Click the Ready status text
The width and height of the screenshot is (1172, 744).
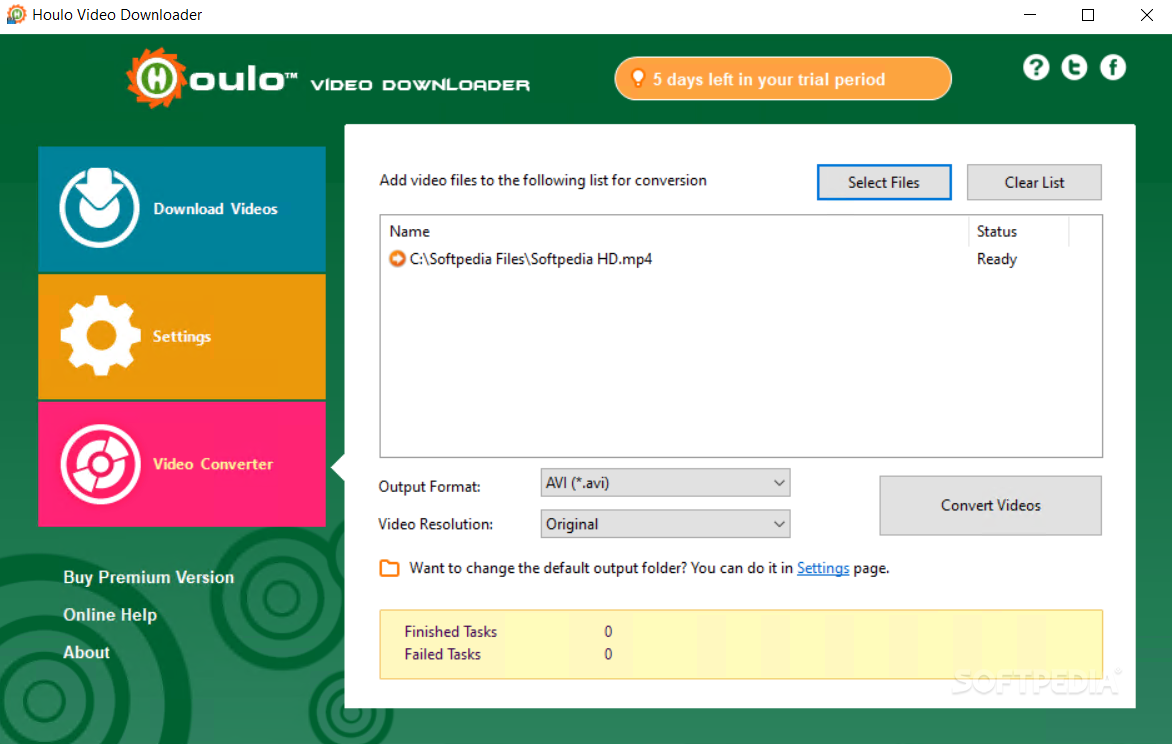click(x=996, y=259)
